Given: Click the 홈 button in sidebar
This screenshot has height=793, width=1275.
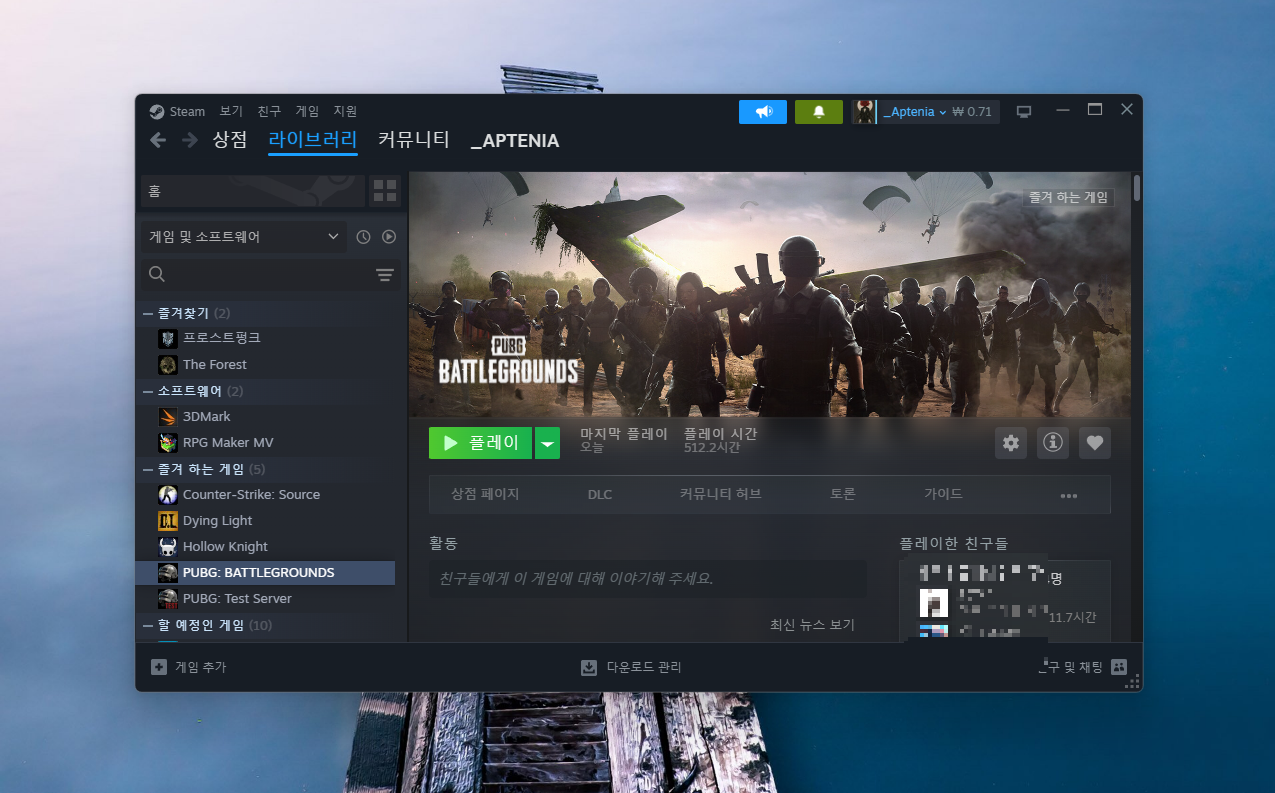Looking at the screenshot, I should point(252,190).
